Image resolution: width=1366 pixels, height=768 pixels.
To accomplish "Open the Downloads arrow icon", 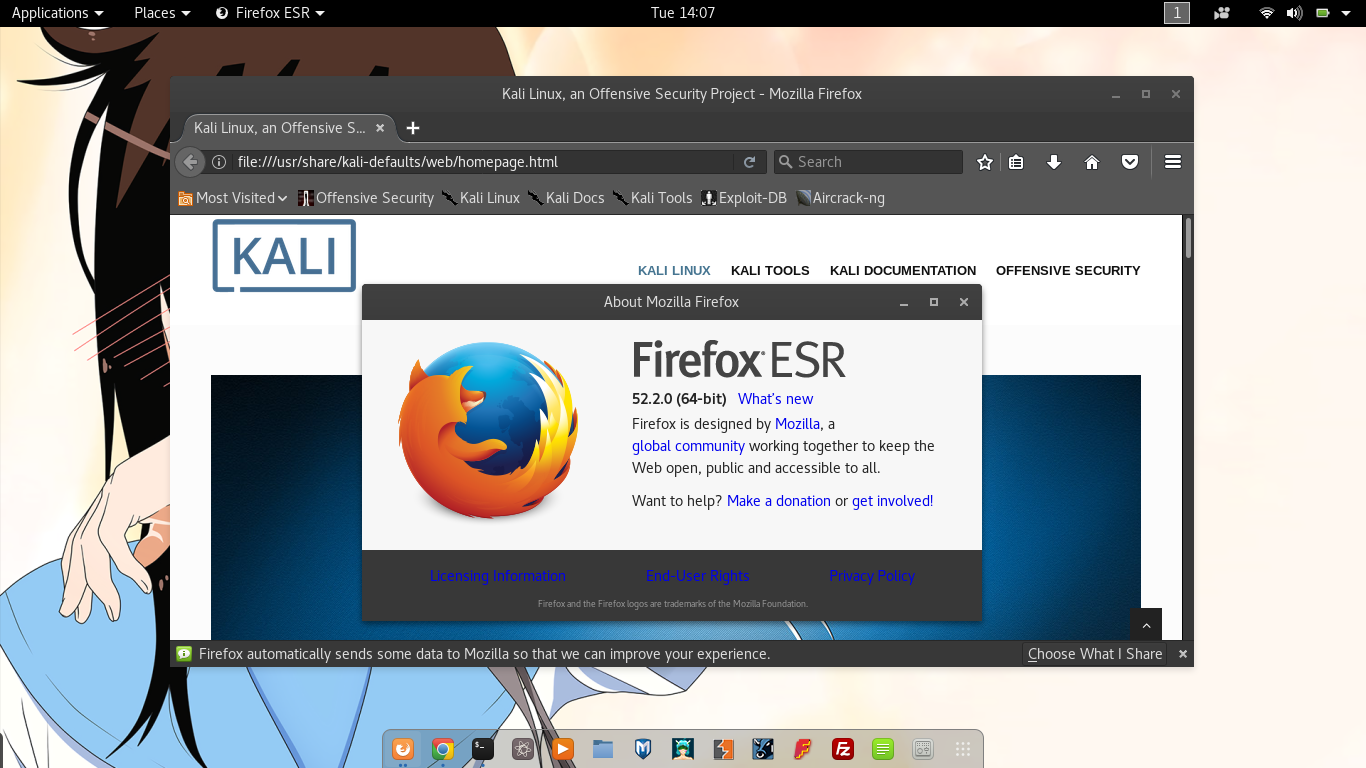I will 1053,162.
